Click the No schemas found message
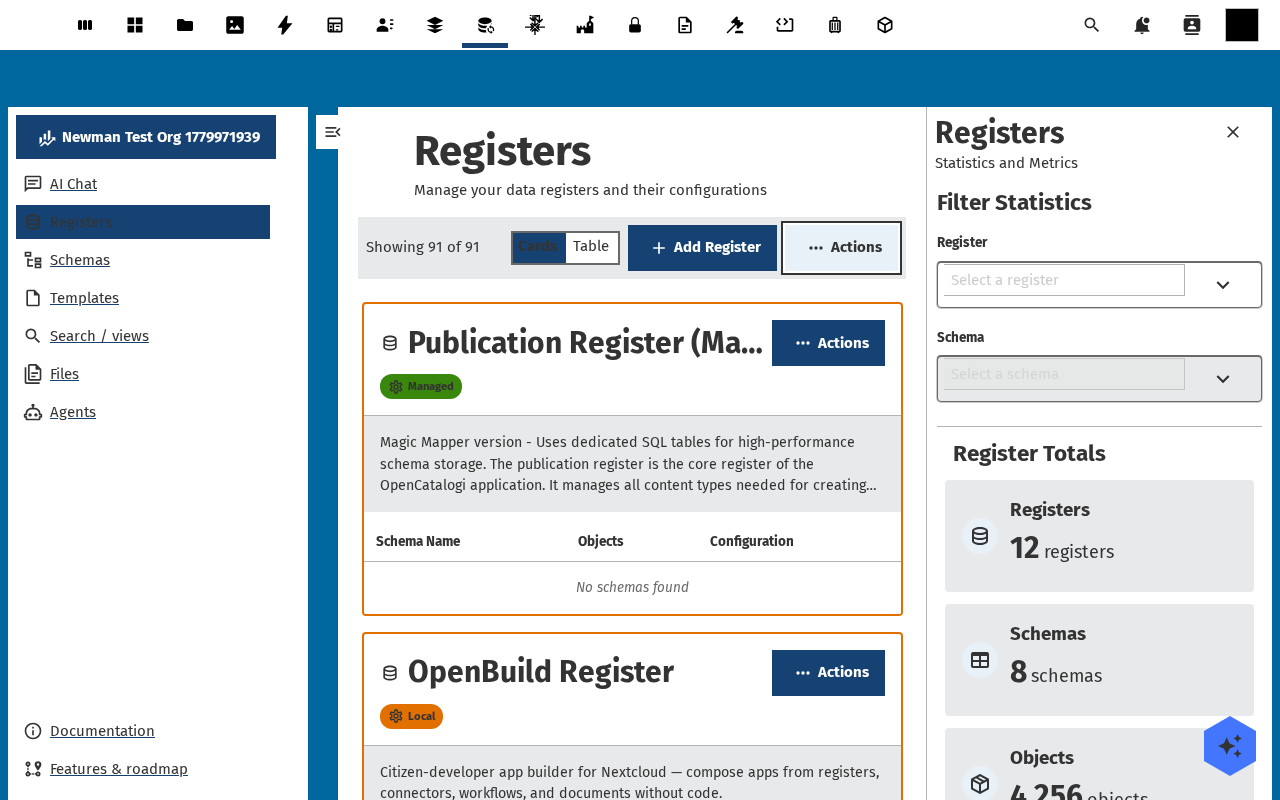 click(x=632, y=587)
